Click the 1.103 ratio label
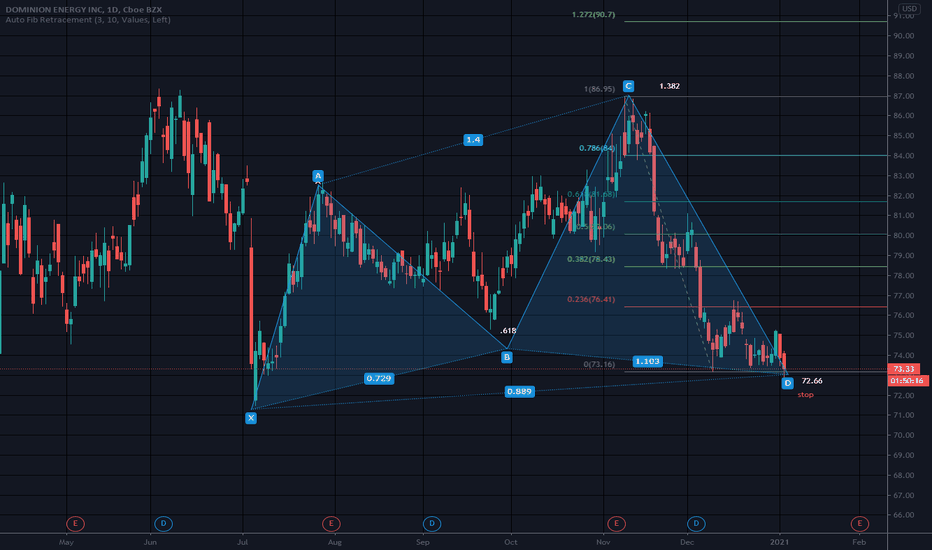Screen dimensions: 932x550 647,362
